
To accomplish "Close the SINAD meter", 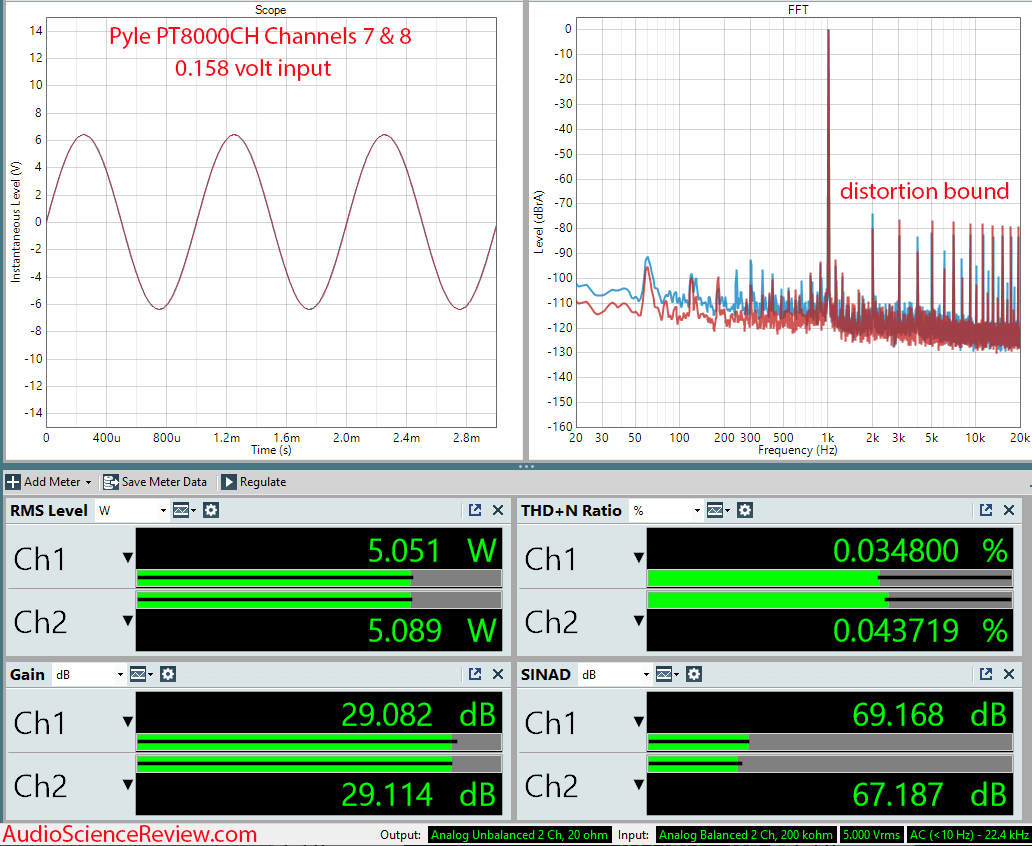I will point(1009,674).
